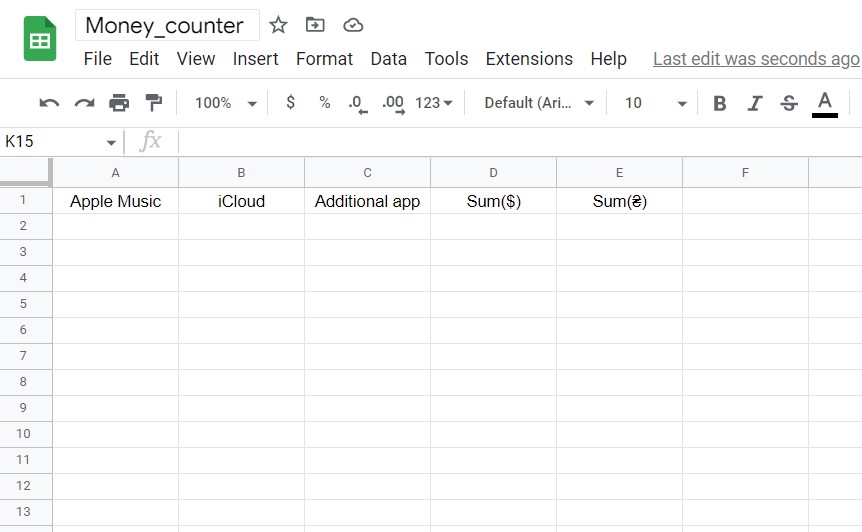Select row 13 header

(x=26, y=512)
